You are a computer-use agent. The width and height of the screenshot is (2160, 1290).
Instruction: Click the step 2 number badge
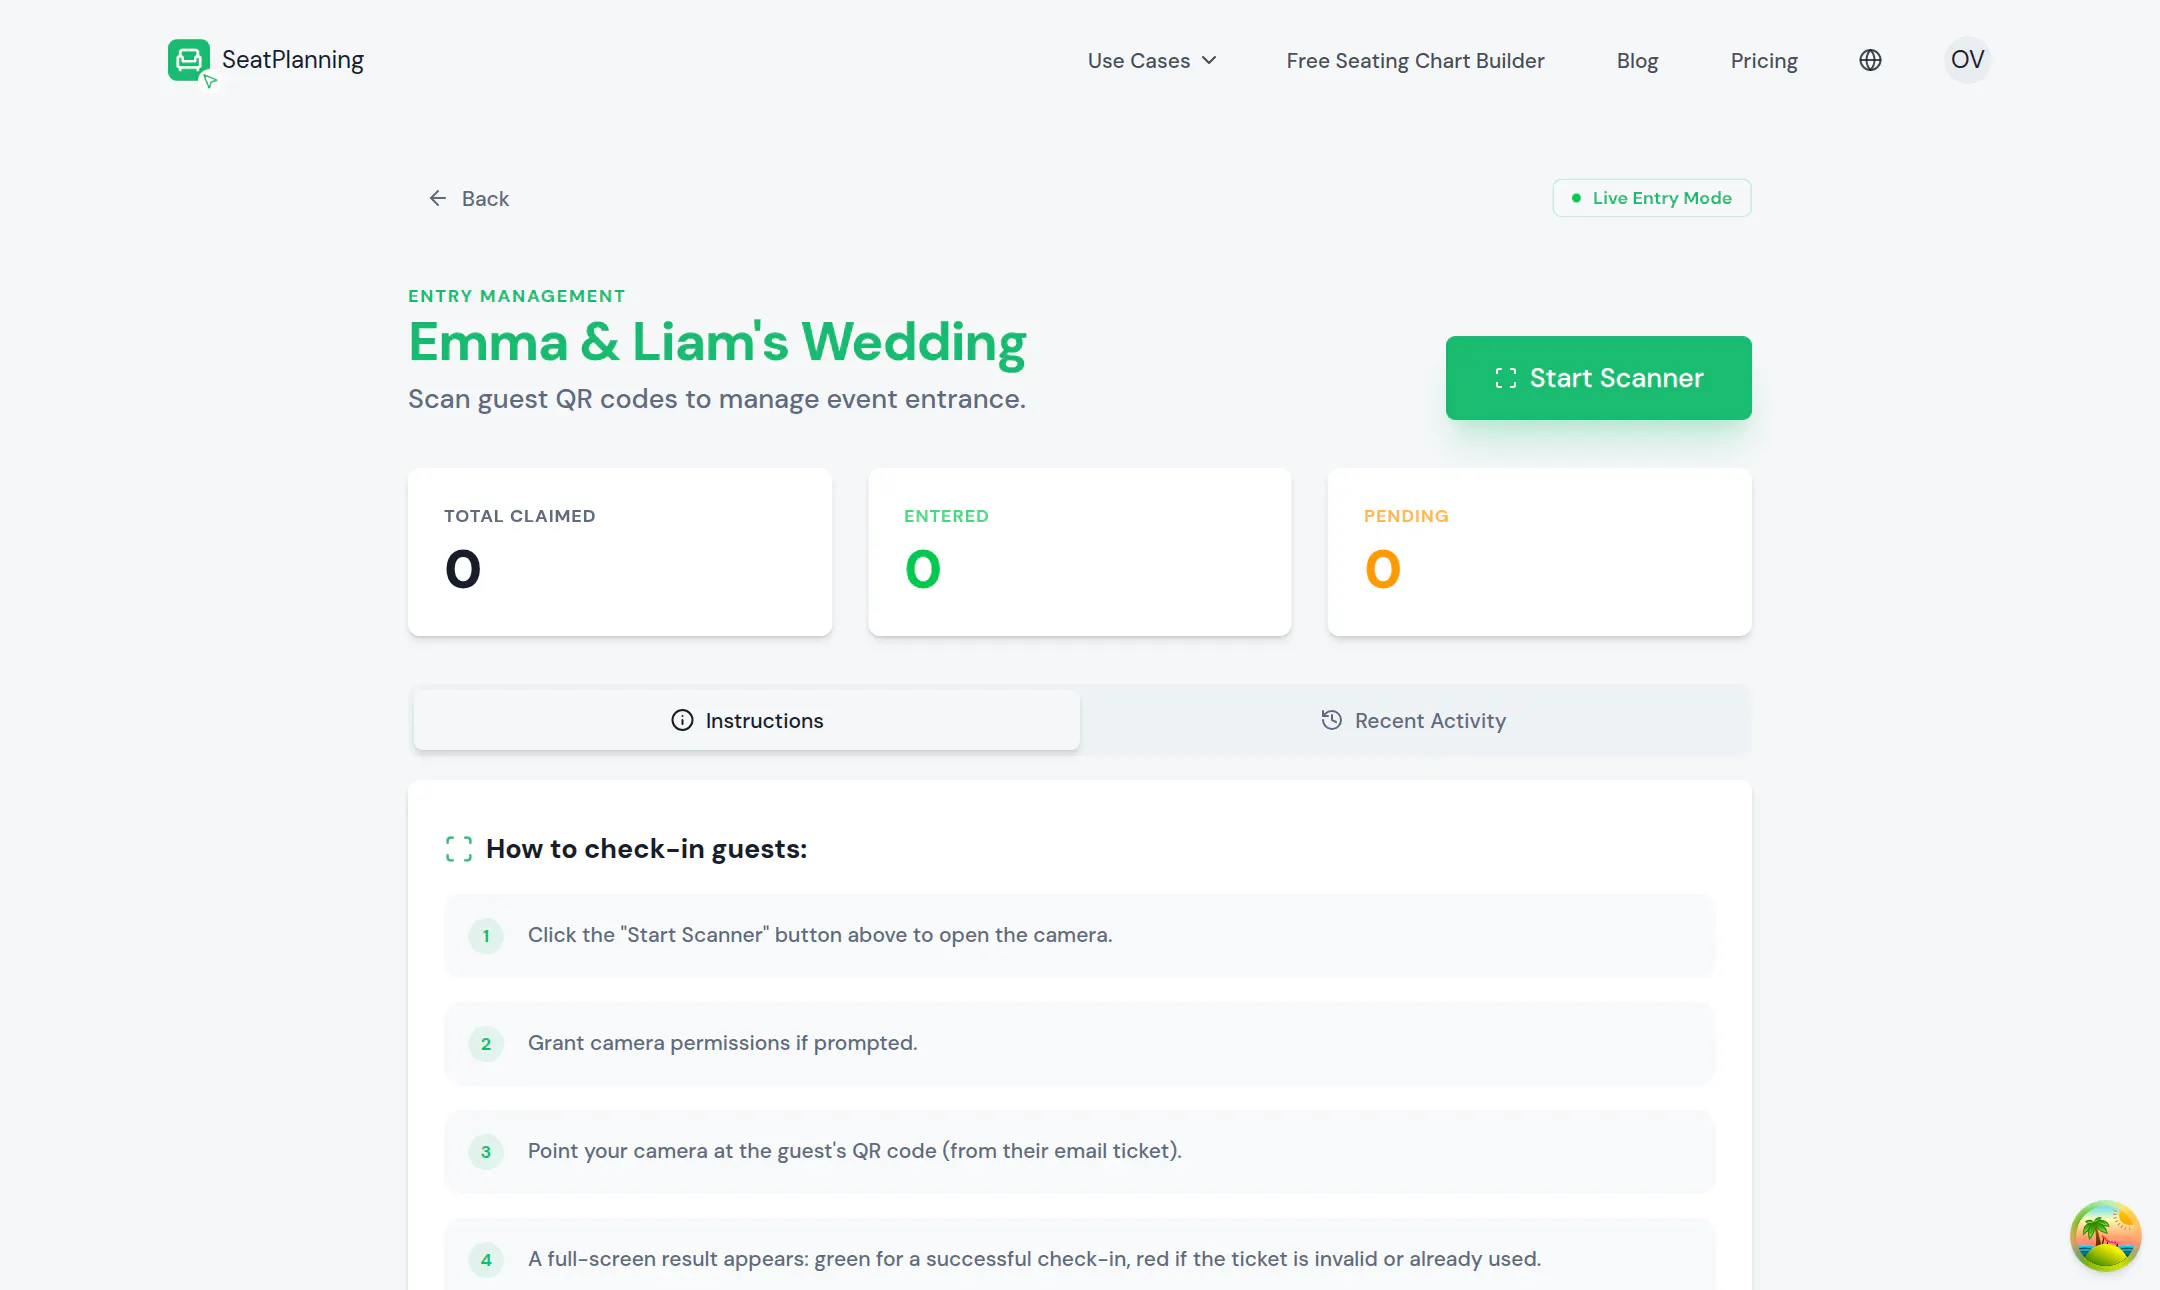pyautogui.click(x=486, y=1044)
